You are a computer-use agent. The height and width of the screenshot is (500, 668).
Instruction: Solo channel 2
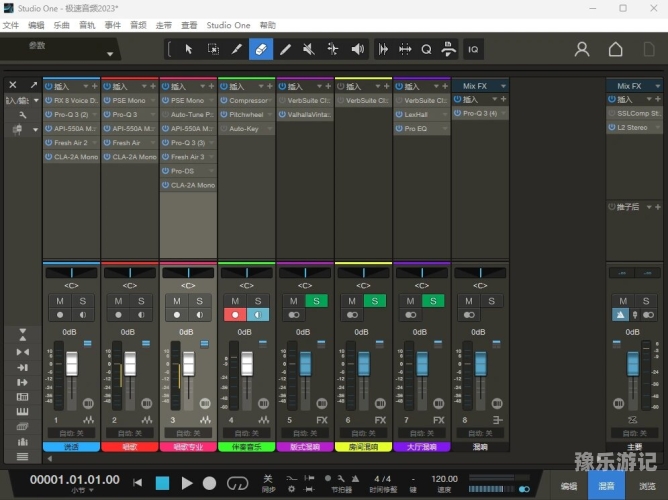(x=141, y=301)
